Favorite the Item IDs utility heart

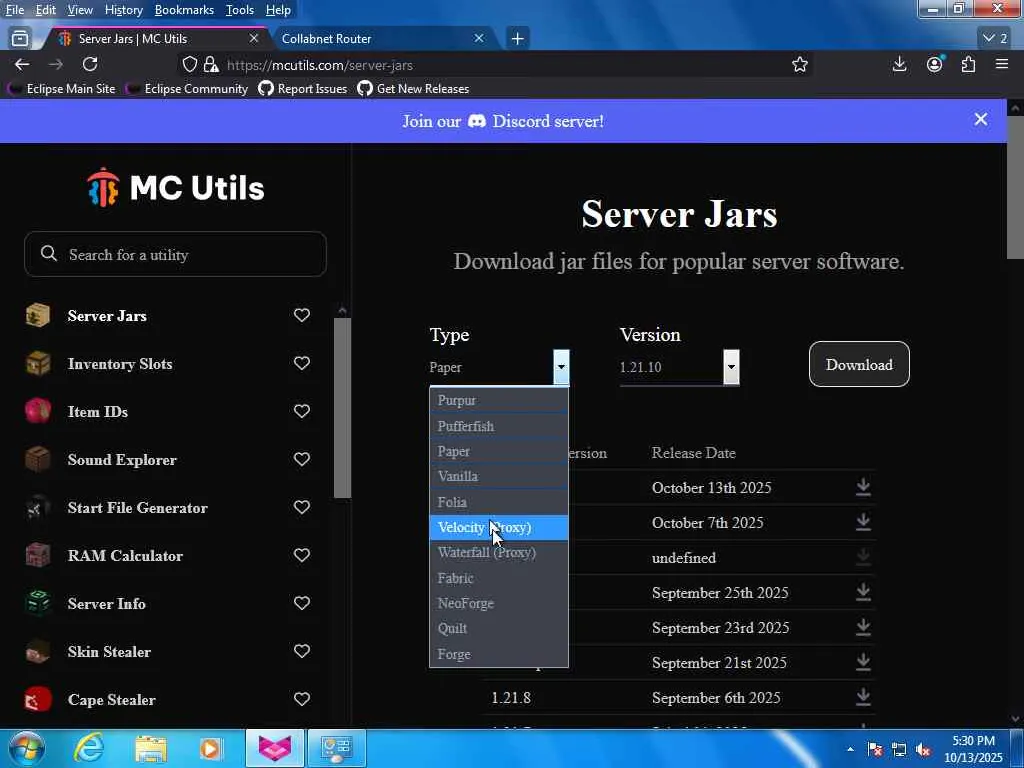tap(302, 411)
